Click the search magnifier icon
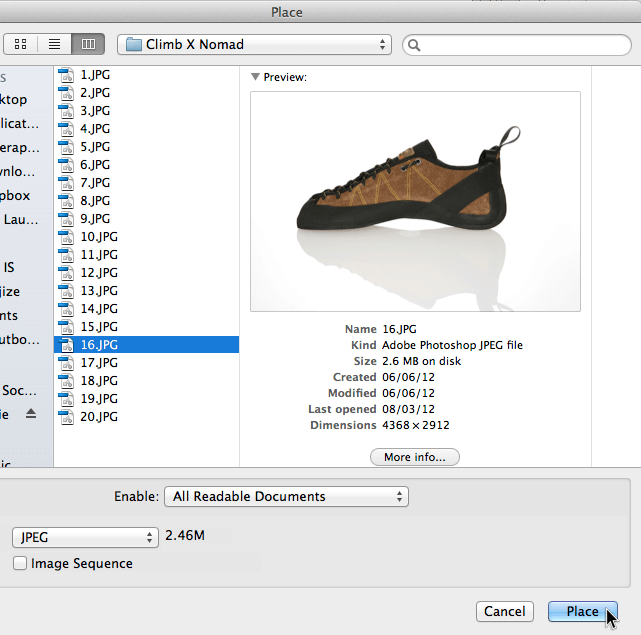The image size is (641, 635). [x=414, y=45]
